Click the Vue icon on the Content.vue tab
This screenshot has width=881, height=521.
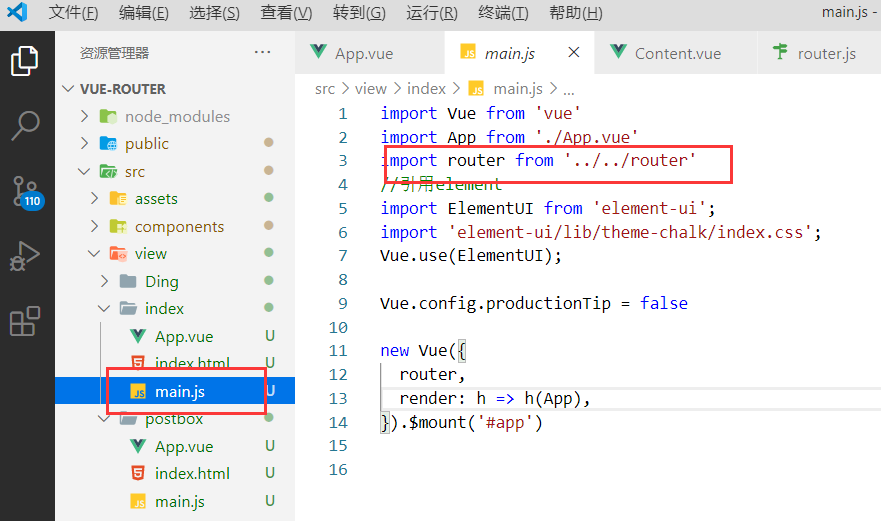pos(618,52)
